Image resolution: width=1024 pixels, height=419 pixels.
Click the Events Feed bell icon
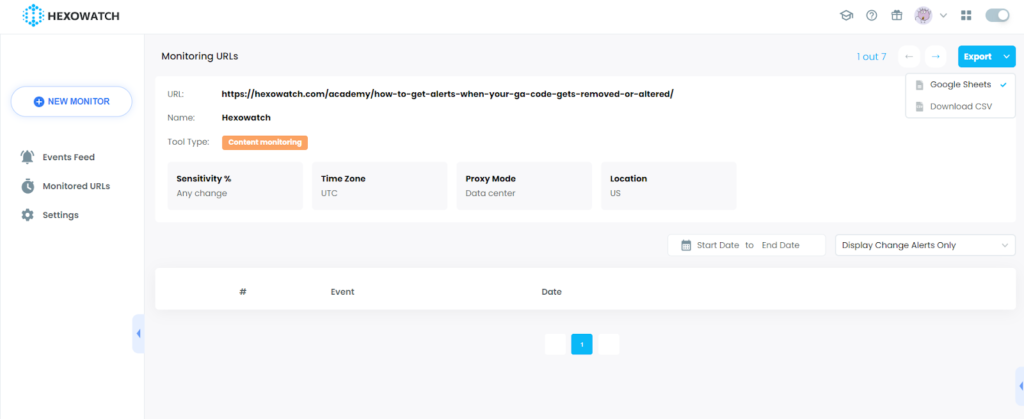click(x=27, y=157)
